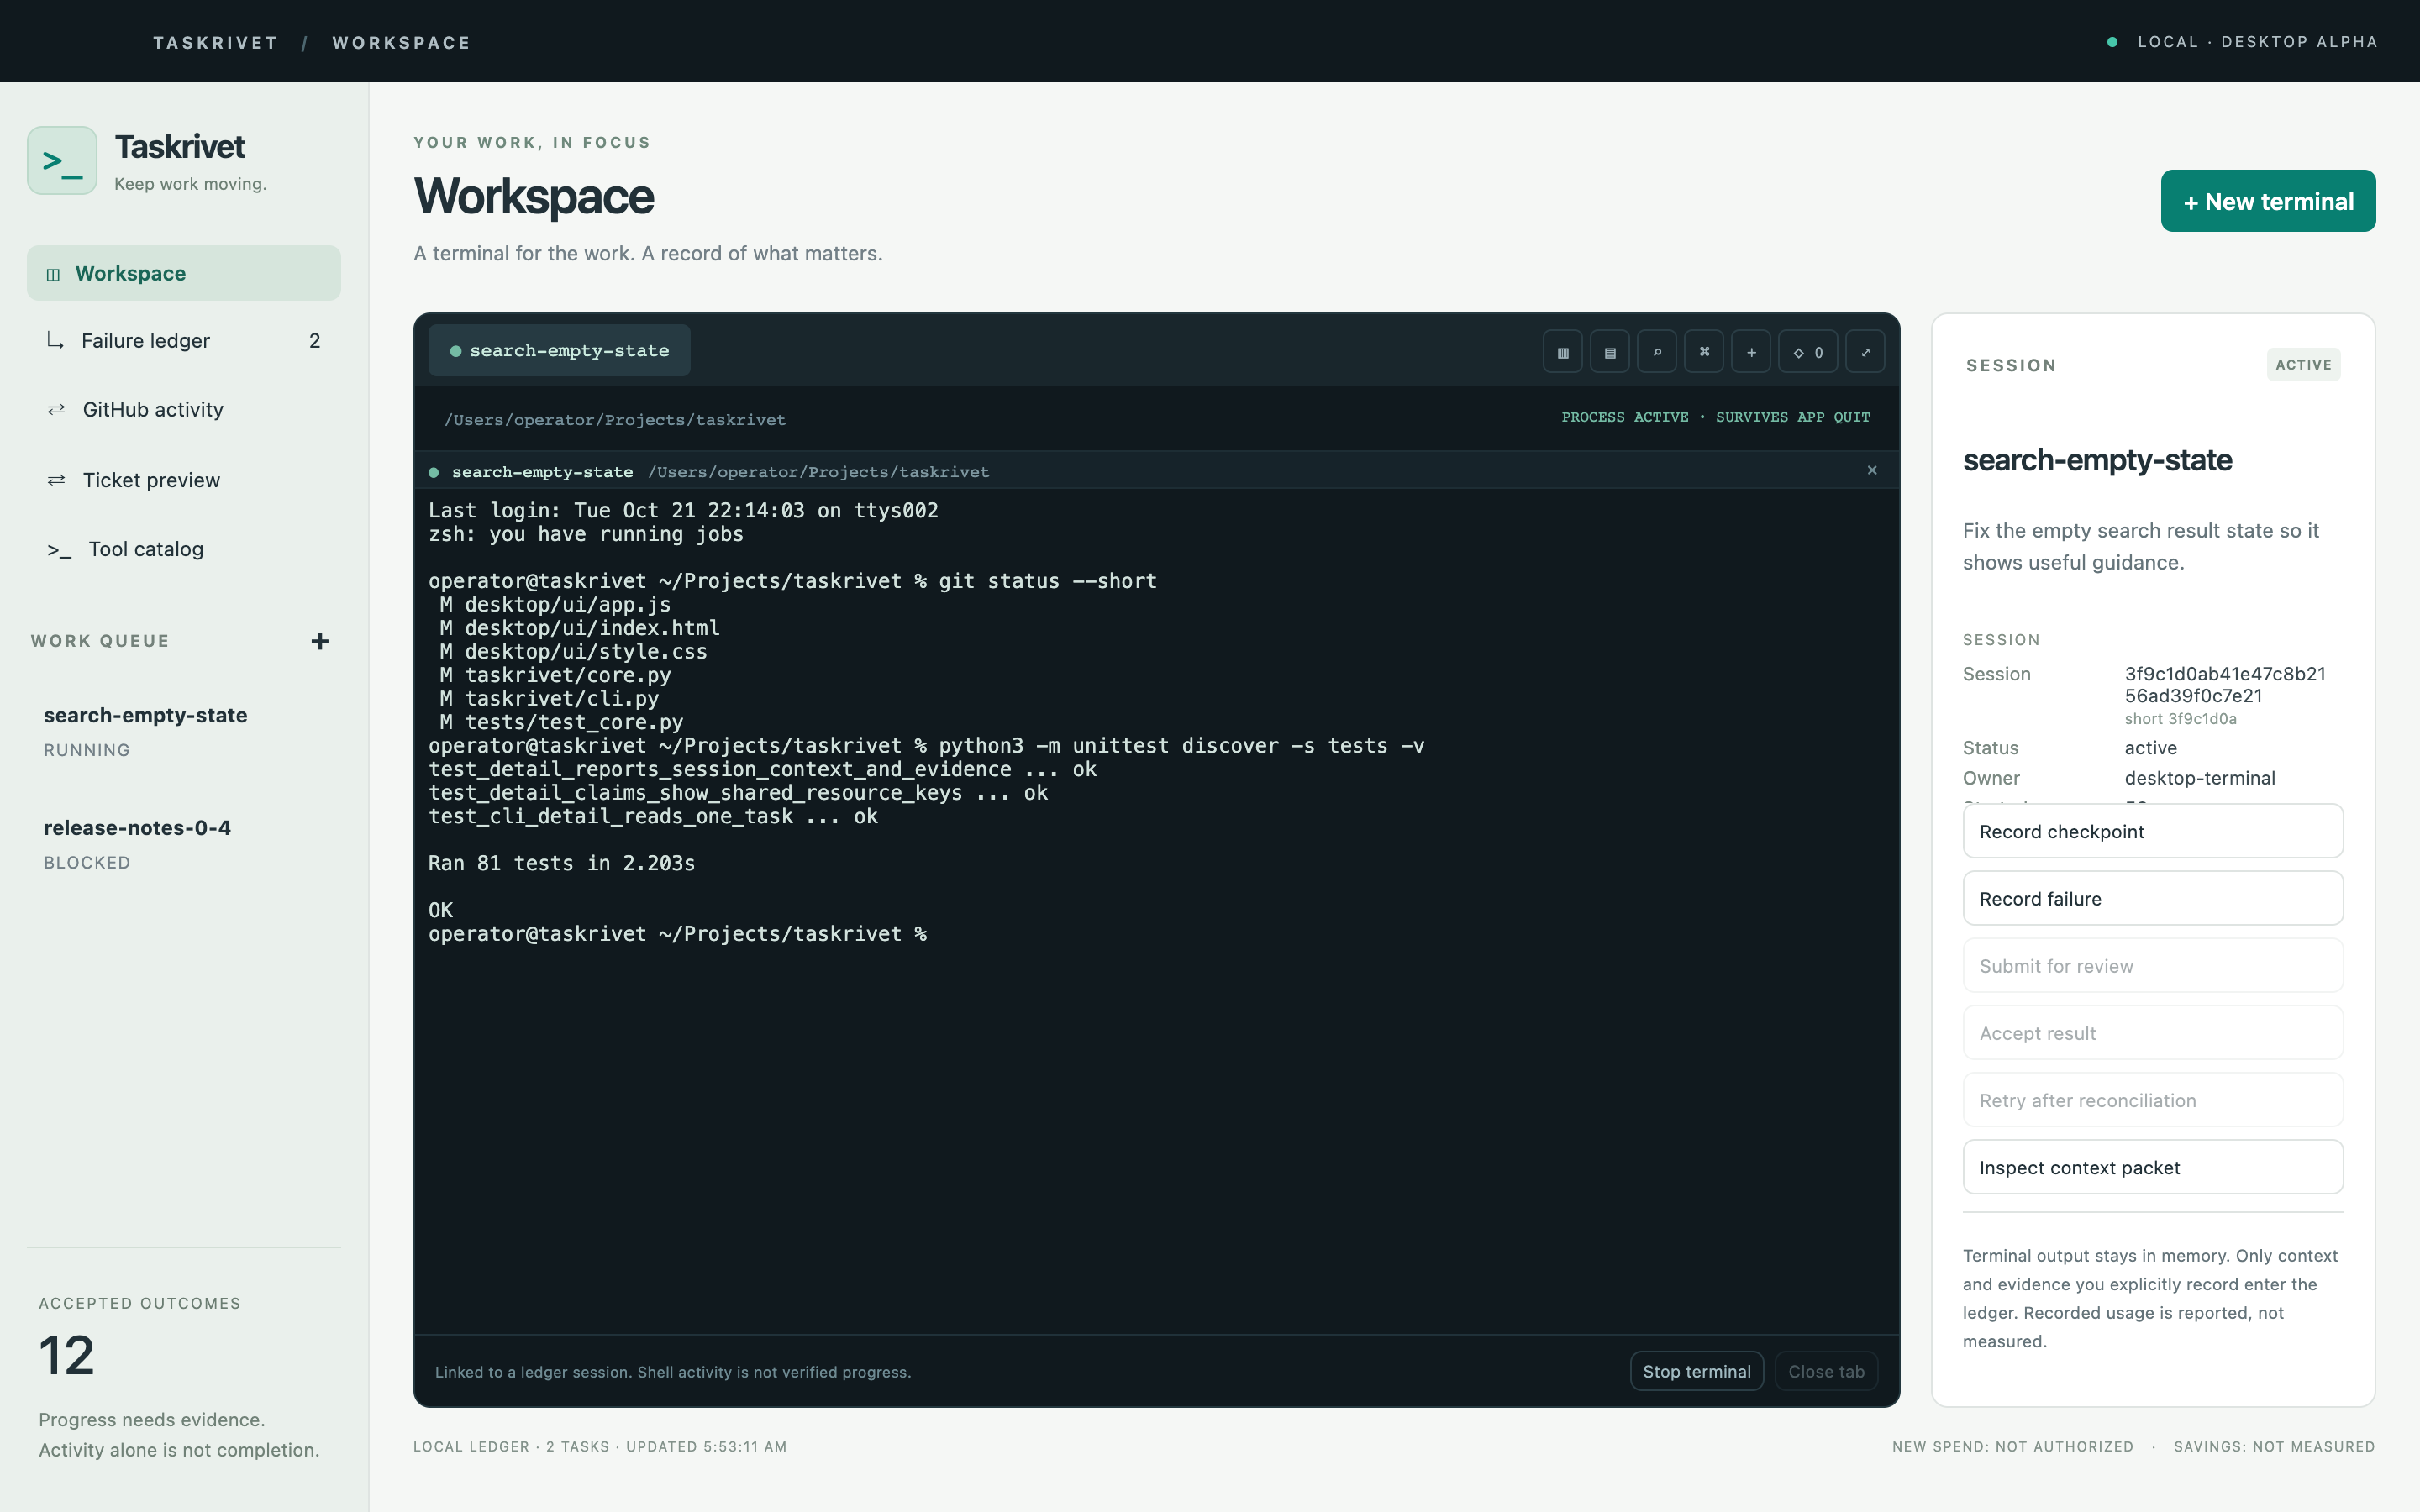Viewport: 2420px width, 1512px height.
Task: Click 'Ran 81 tests in 2.203s' line
Action: 561,863
